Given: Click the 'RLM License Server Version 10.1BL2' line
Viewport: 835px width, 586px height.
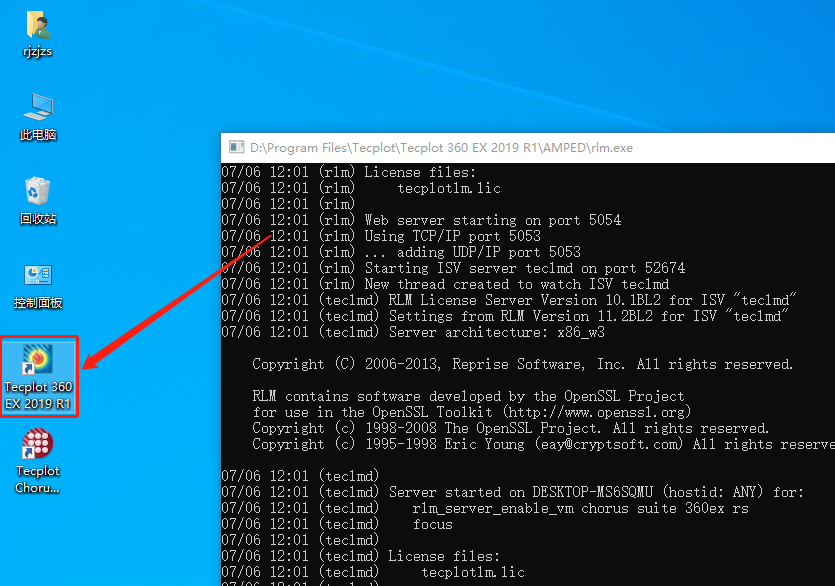Looking at the screenshot, I should pos(509,300).
